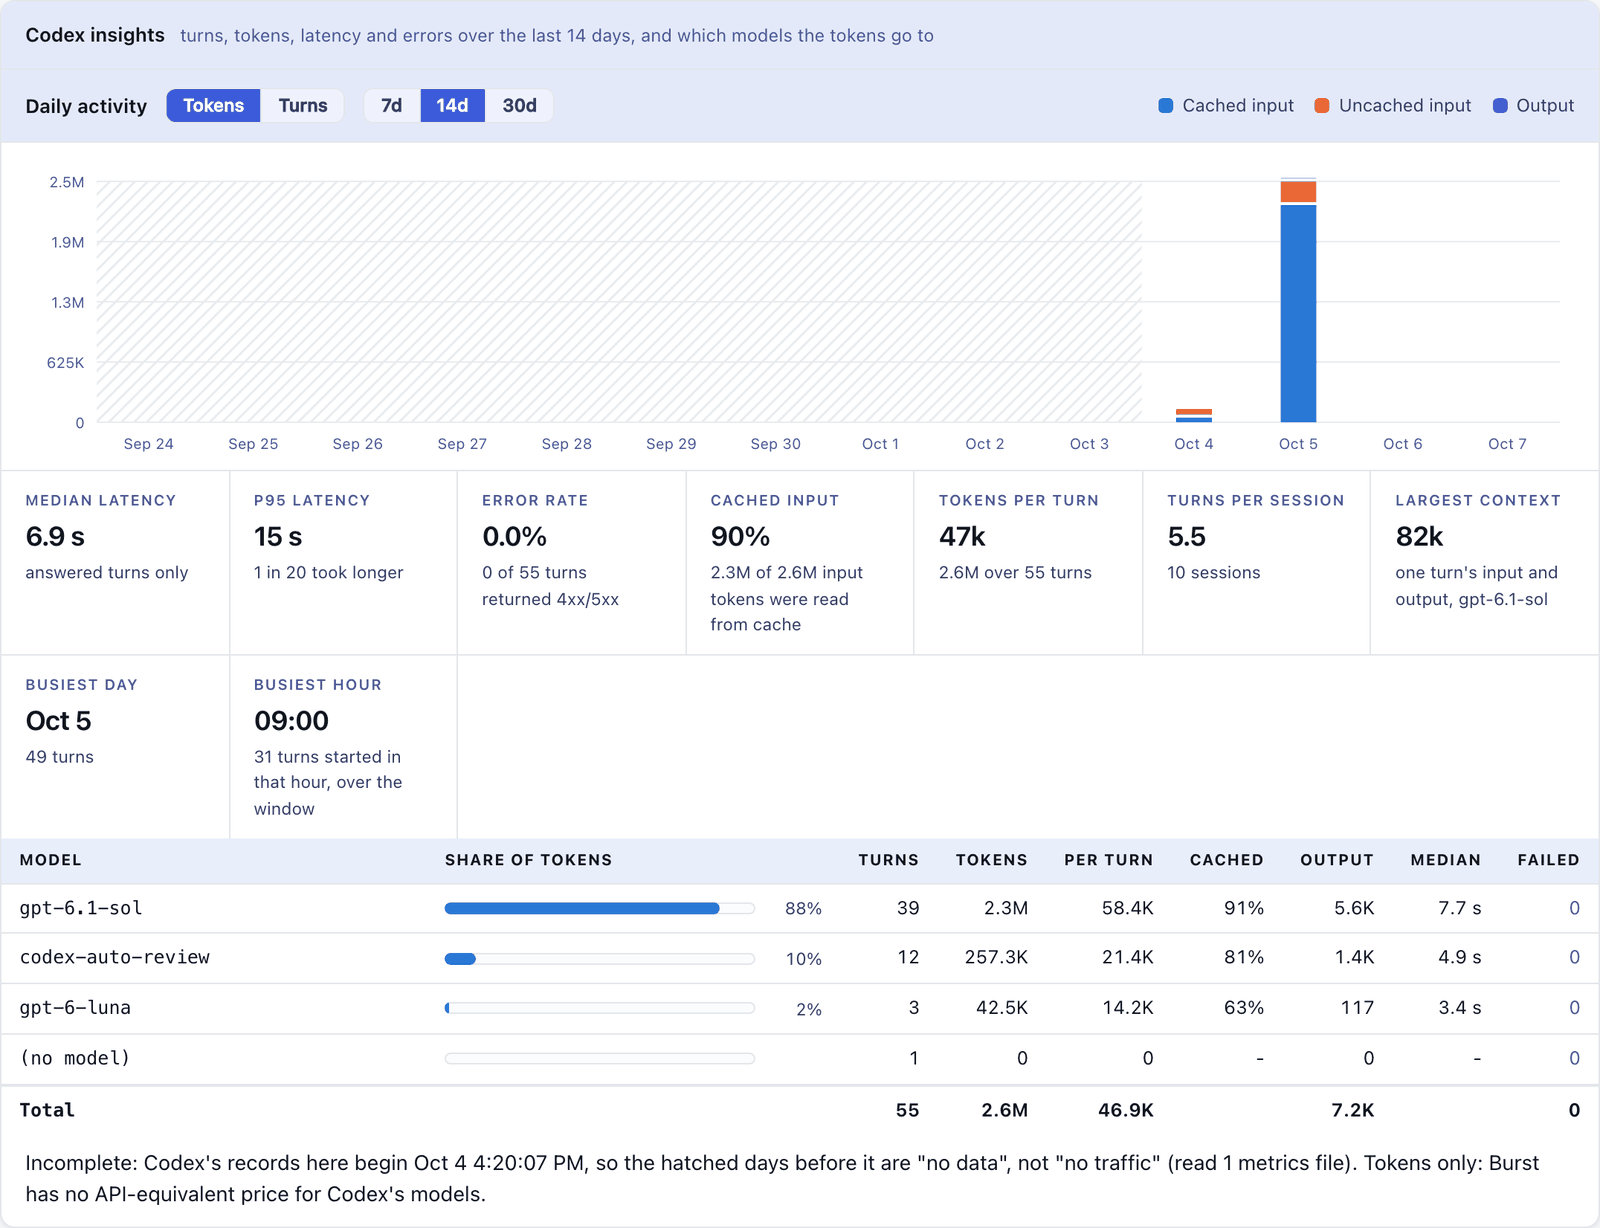
Task: Click the gpt-6.1-sol share of tokens bar
Action: tap(600, 908)
